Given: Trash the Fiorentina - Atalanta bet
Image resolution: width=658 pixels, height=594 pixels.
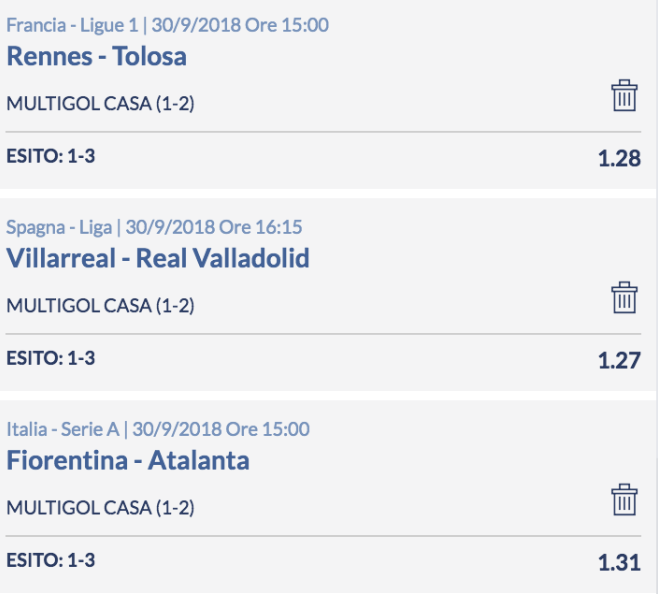Looking at the screenshot, I should pyautogui.click(x=624, y=500).
